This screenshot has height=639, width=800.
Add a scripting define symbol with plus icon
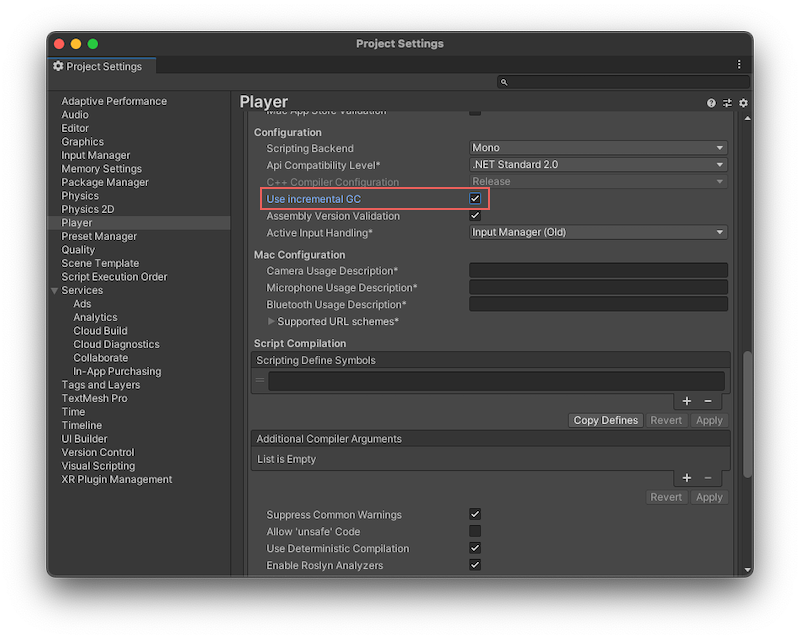[x=686, y=401]
